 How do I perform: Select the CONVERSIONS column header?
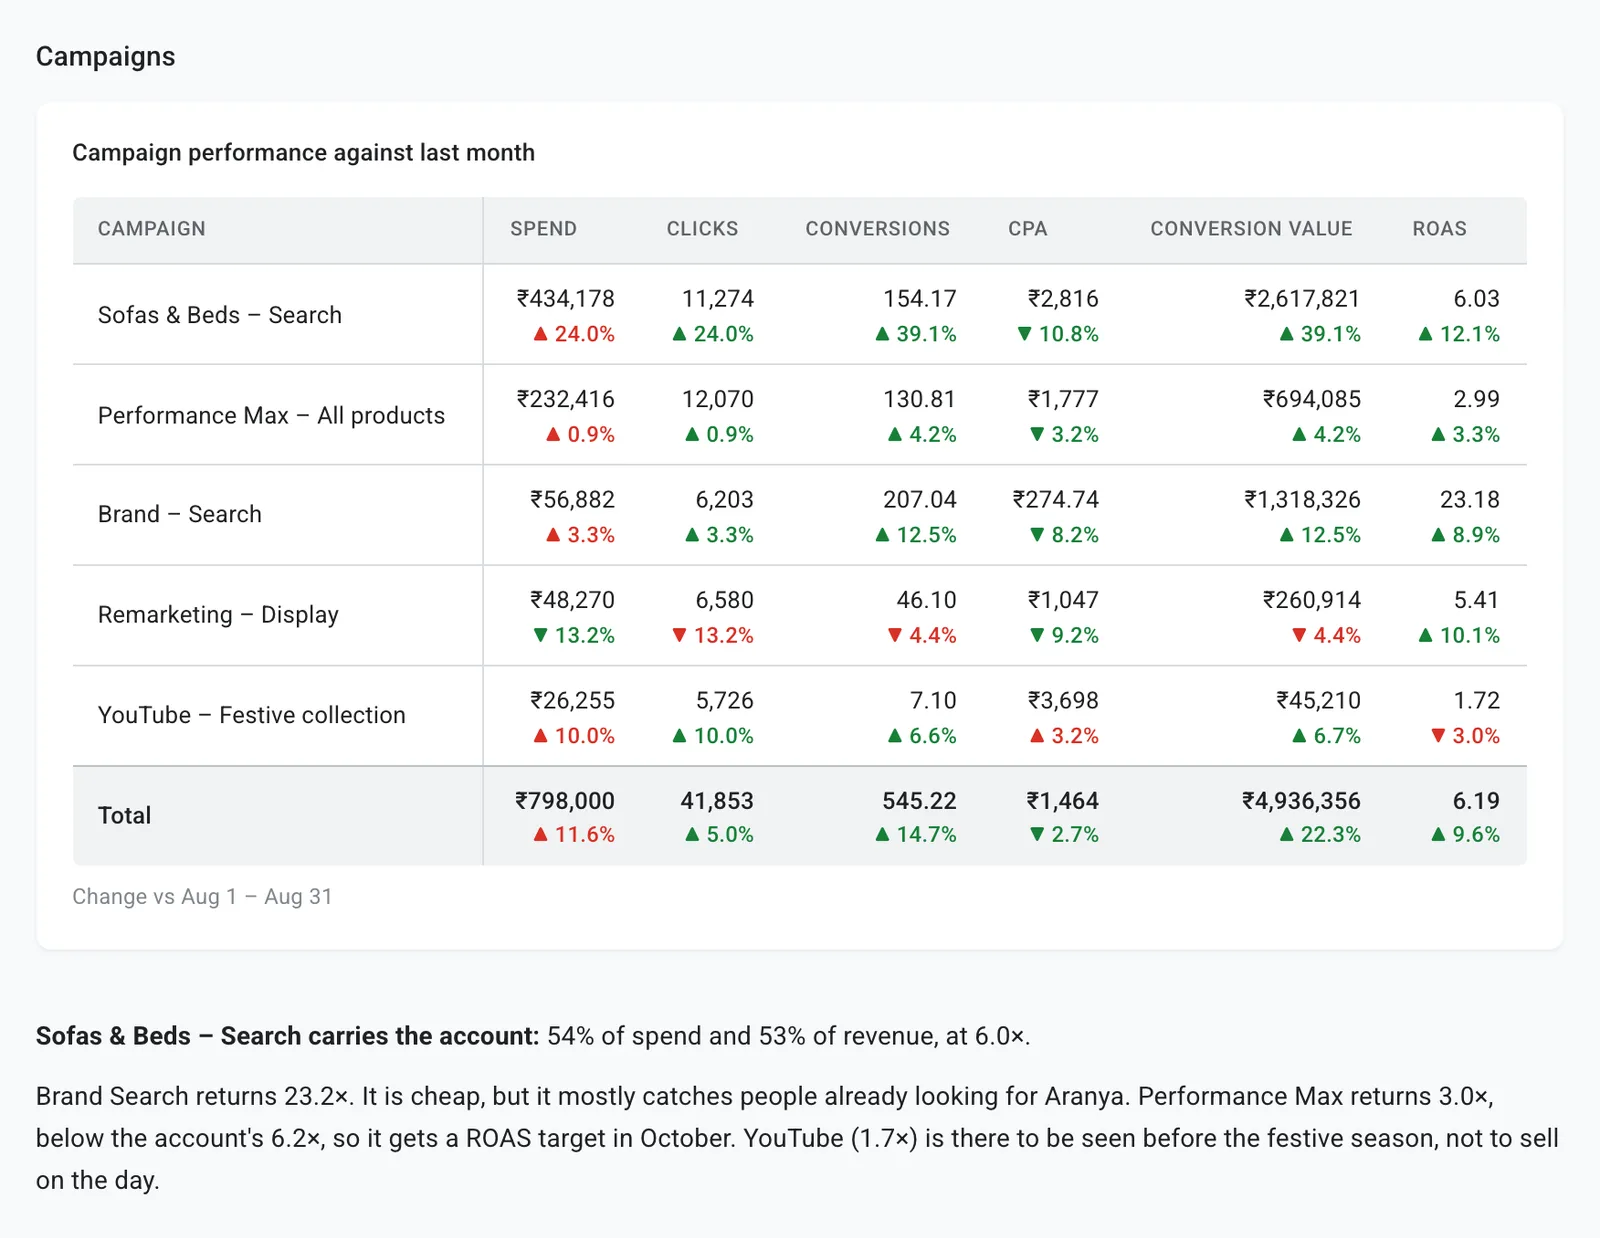[x=877, y=229]
